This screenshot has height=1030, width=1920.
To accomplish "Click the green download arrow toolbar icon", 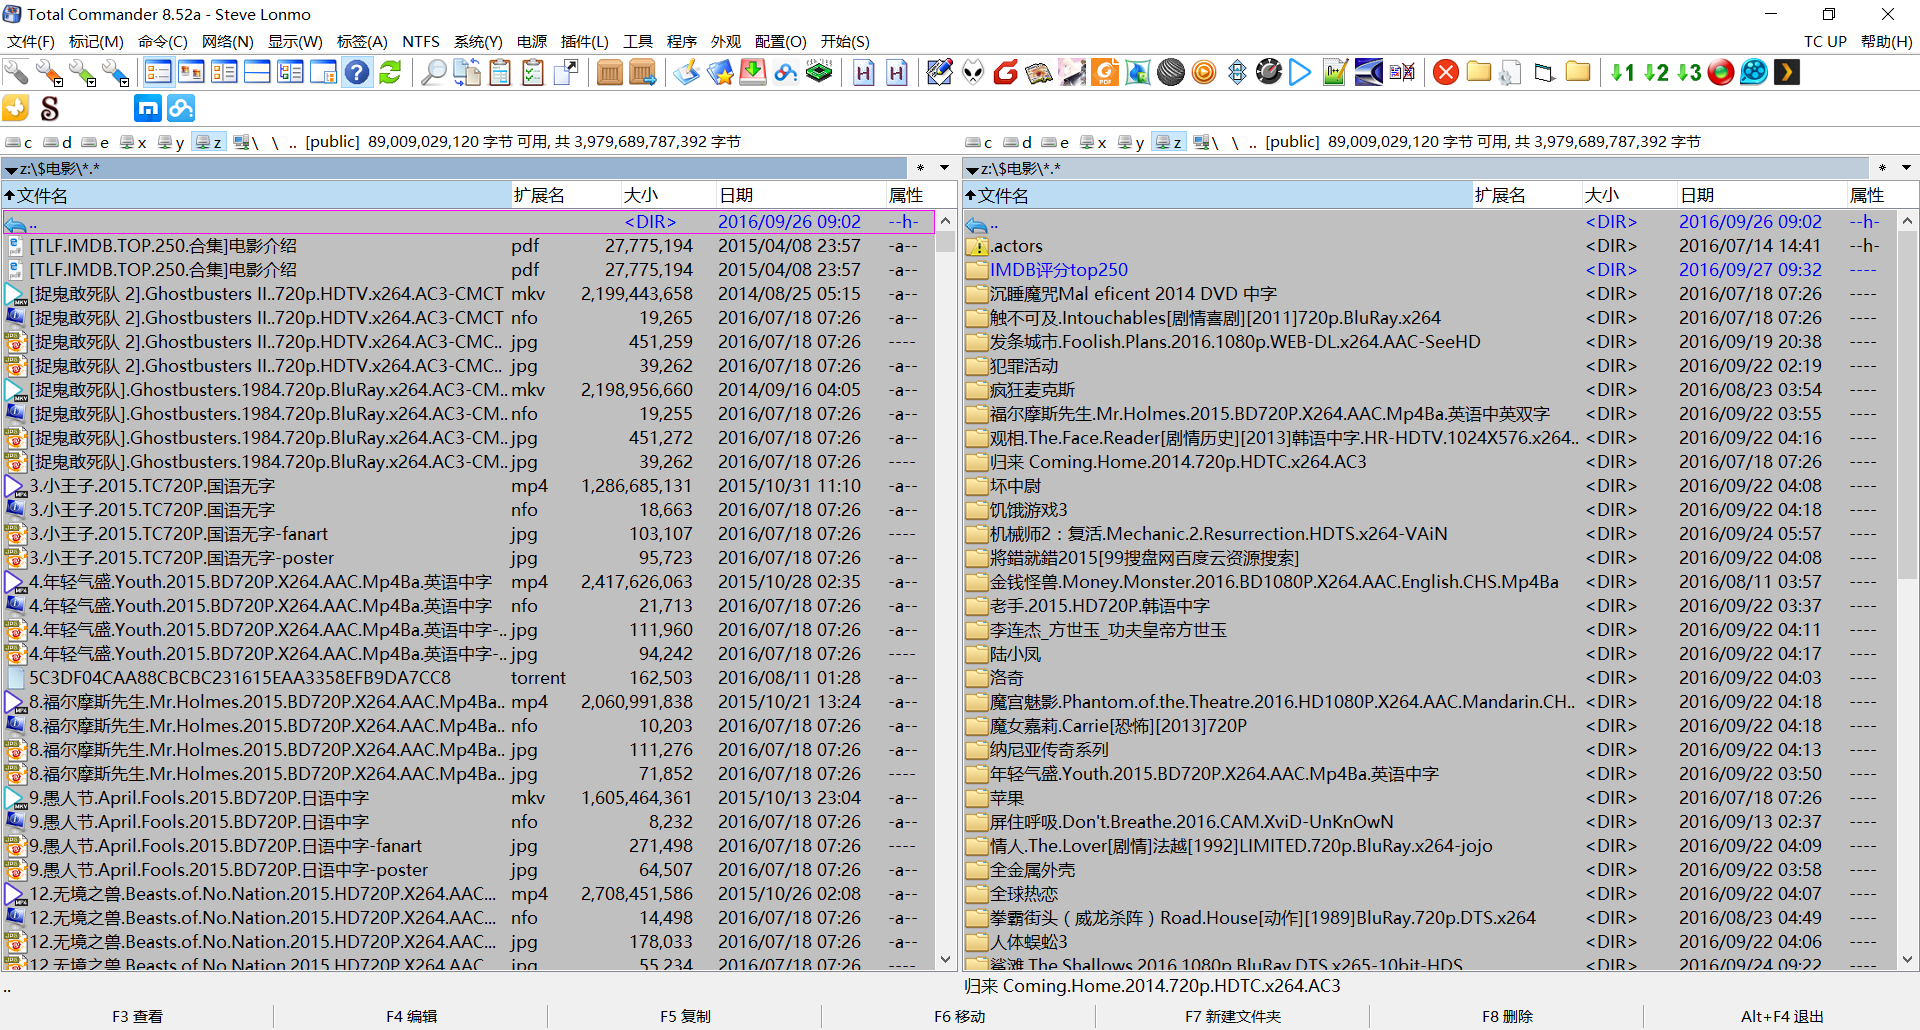I will 753,72.
